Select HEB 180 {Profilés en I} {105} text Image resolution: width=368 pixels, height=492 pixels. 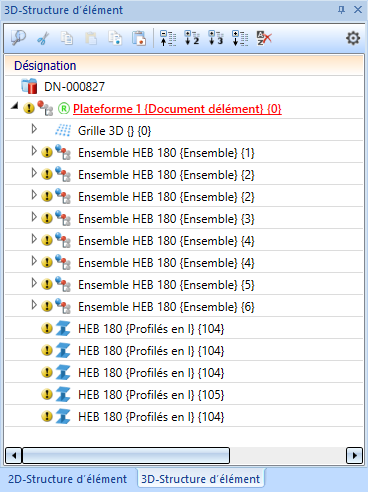click(151, 395)
